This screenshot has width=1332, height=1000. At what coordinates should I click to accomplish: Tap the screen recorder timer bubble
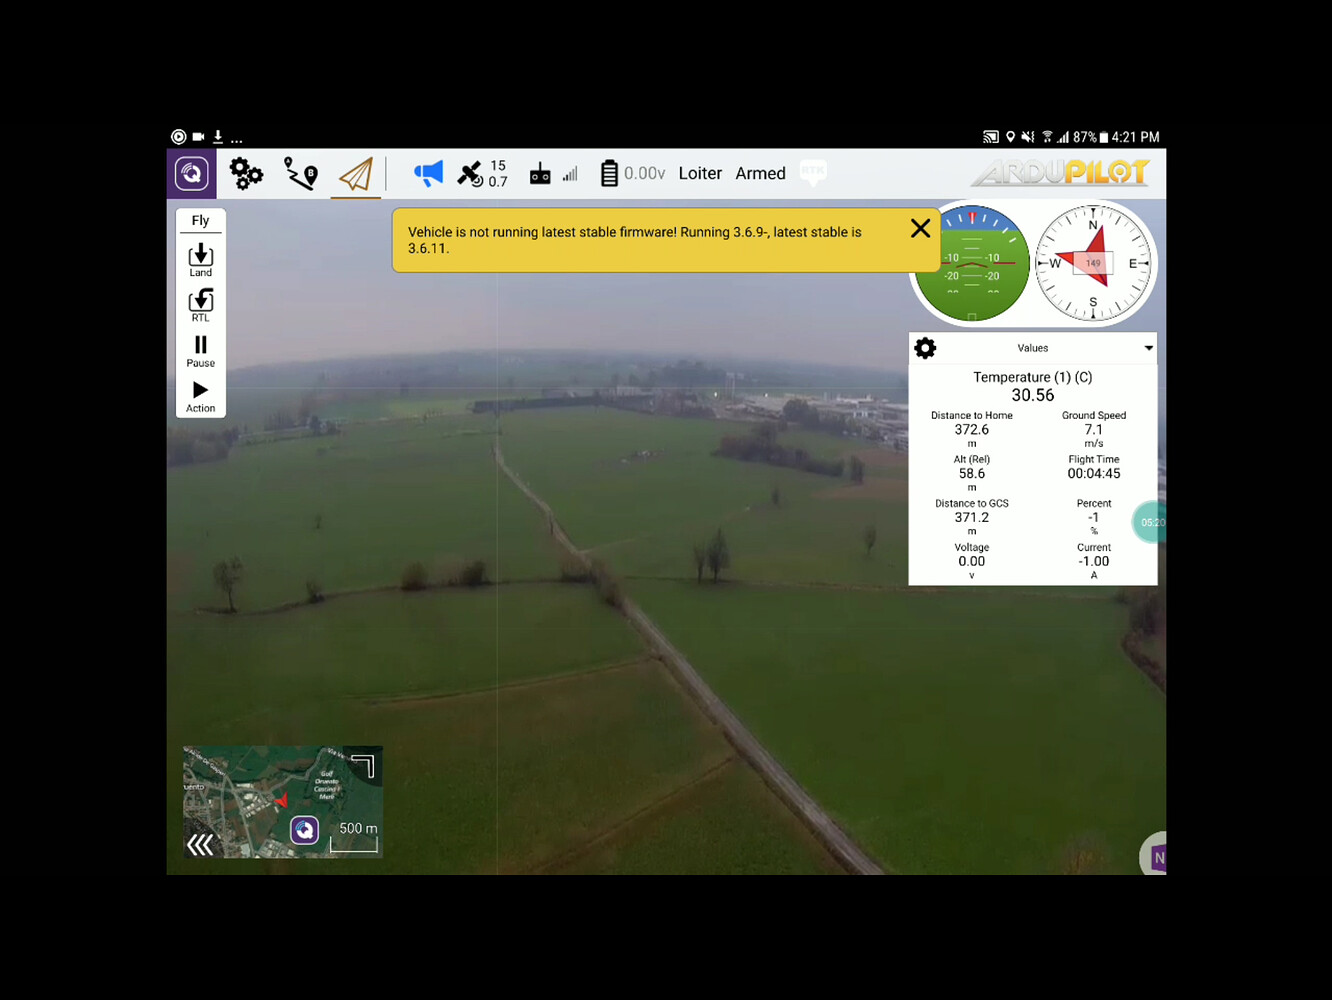pos(1150,522)
